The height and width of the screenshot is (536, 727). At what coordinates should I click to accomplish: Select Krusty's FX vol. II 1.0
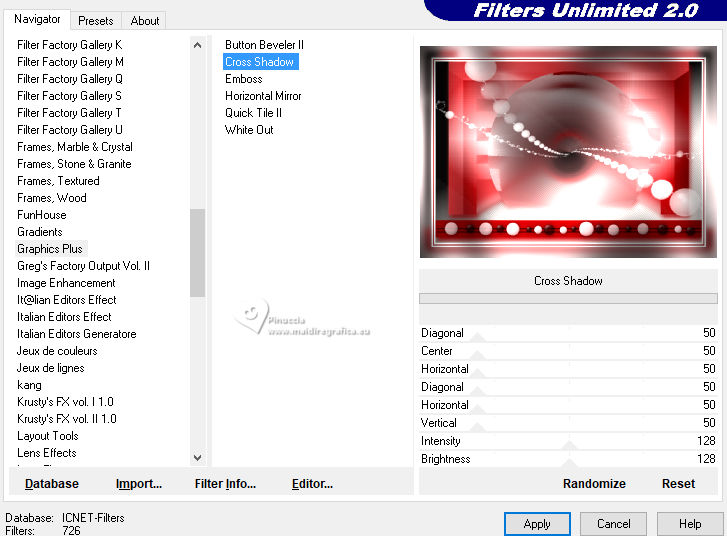coord(67,419)
